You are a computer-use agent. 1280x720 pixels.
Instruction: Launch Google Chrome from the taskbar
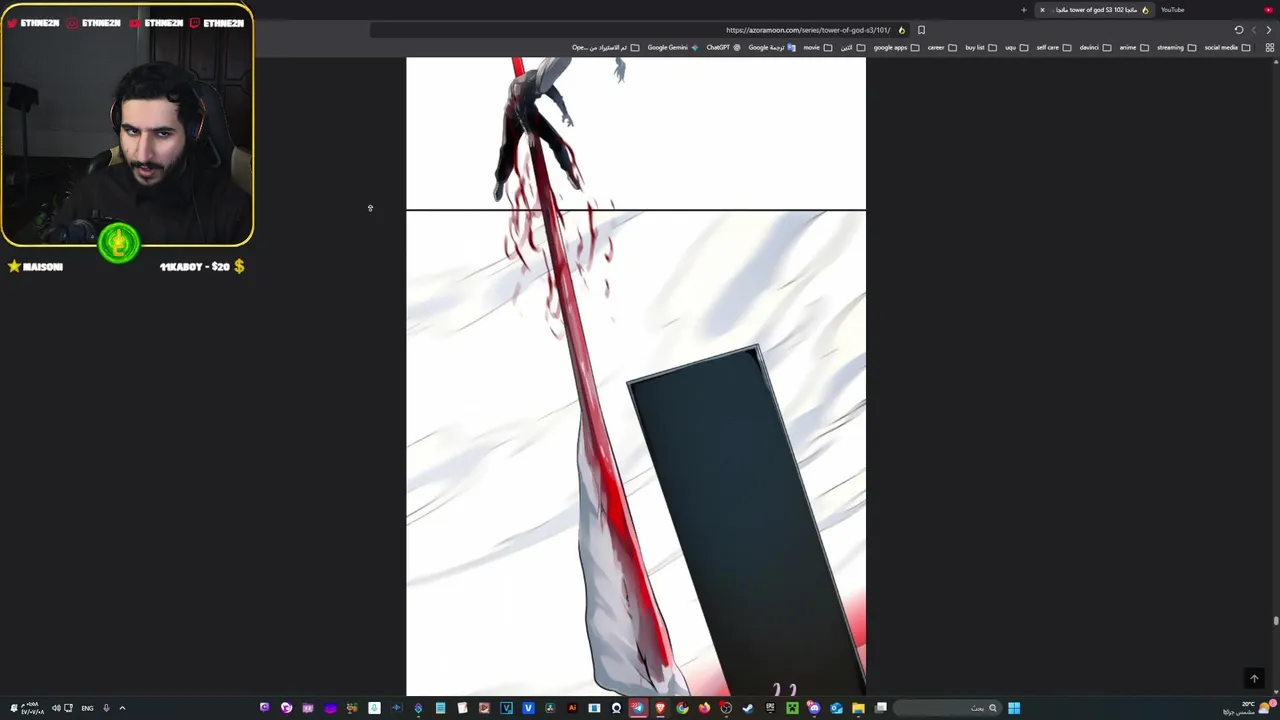point(683,708)
